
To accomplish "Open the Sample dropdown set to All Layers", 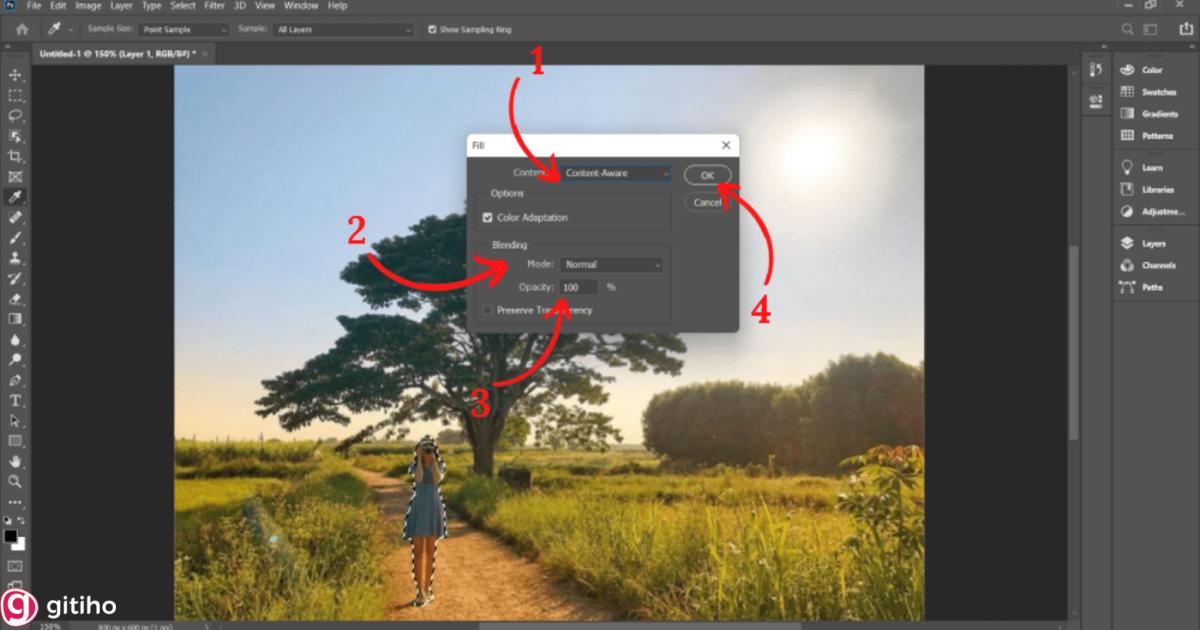I will 343,29.
